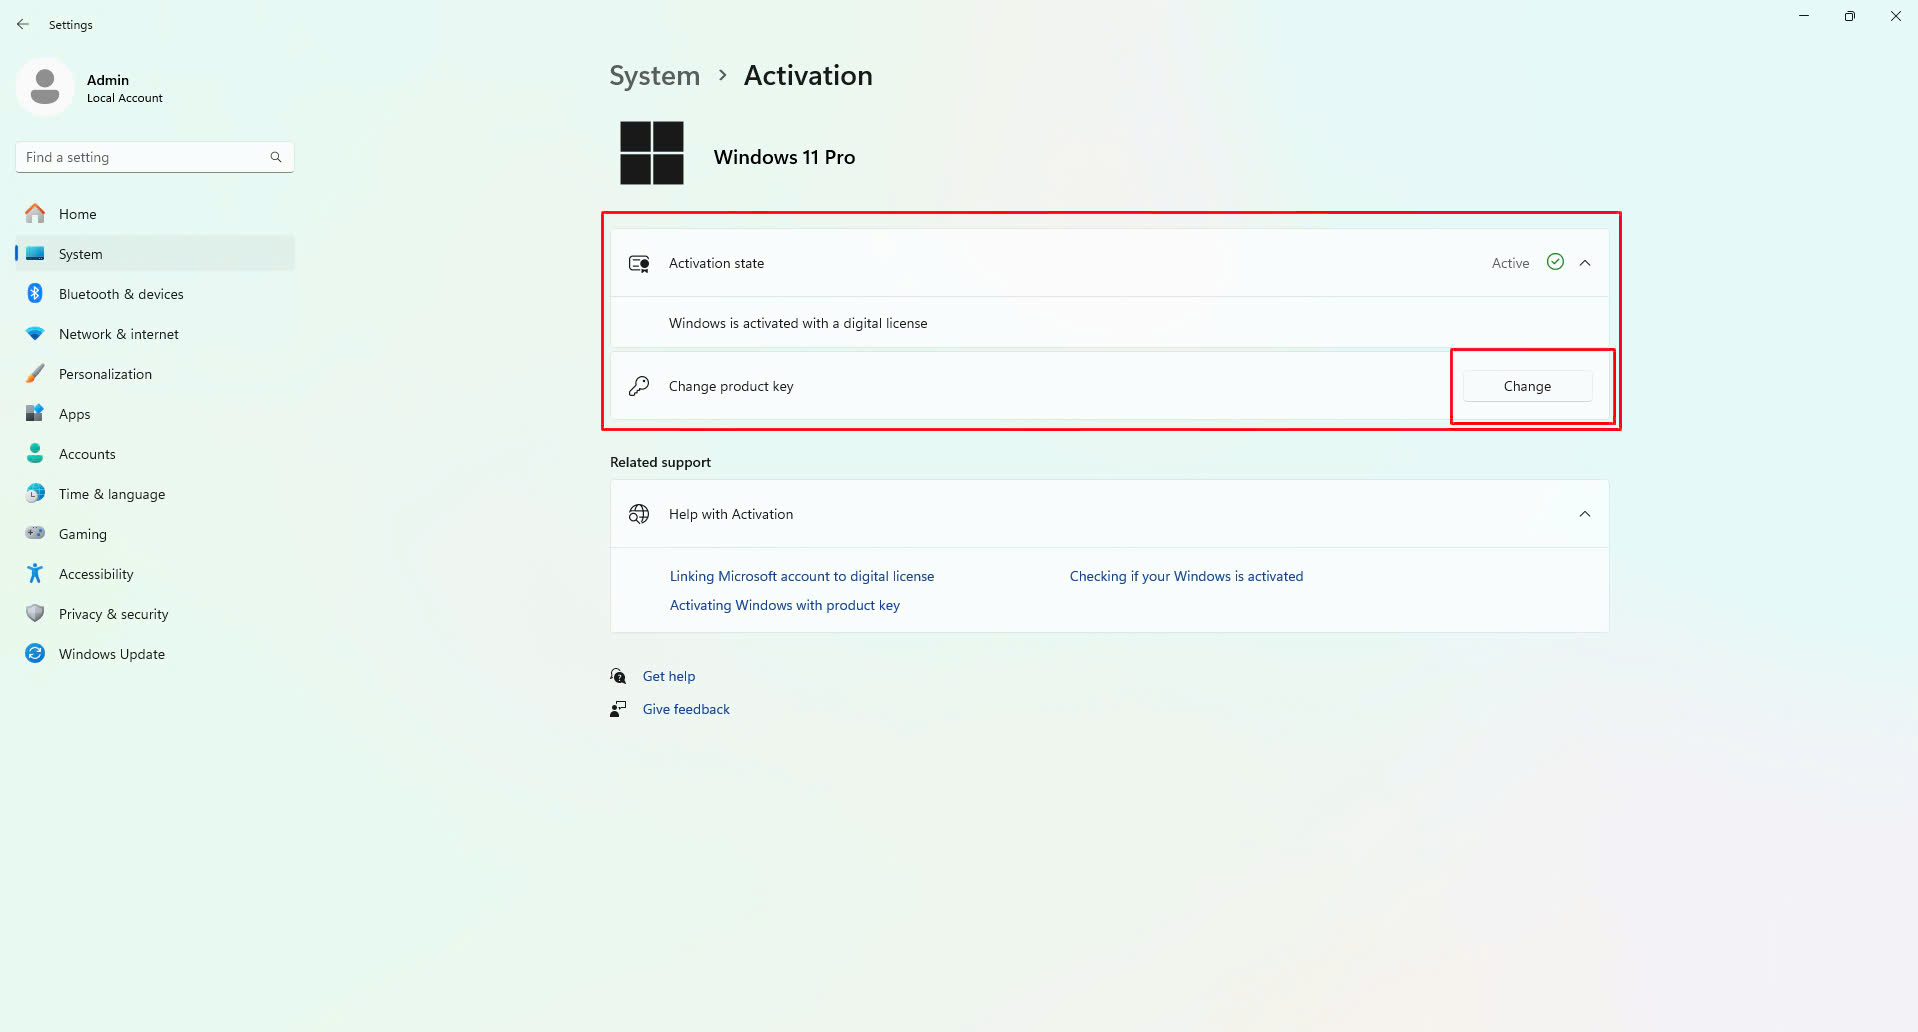This screenshot has height=1032, width=1918.
Task: Restore down the Settings window
Action: (1850, 16)
